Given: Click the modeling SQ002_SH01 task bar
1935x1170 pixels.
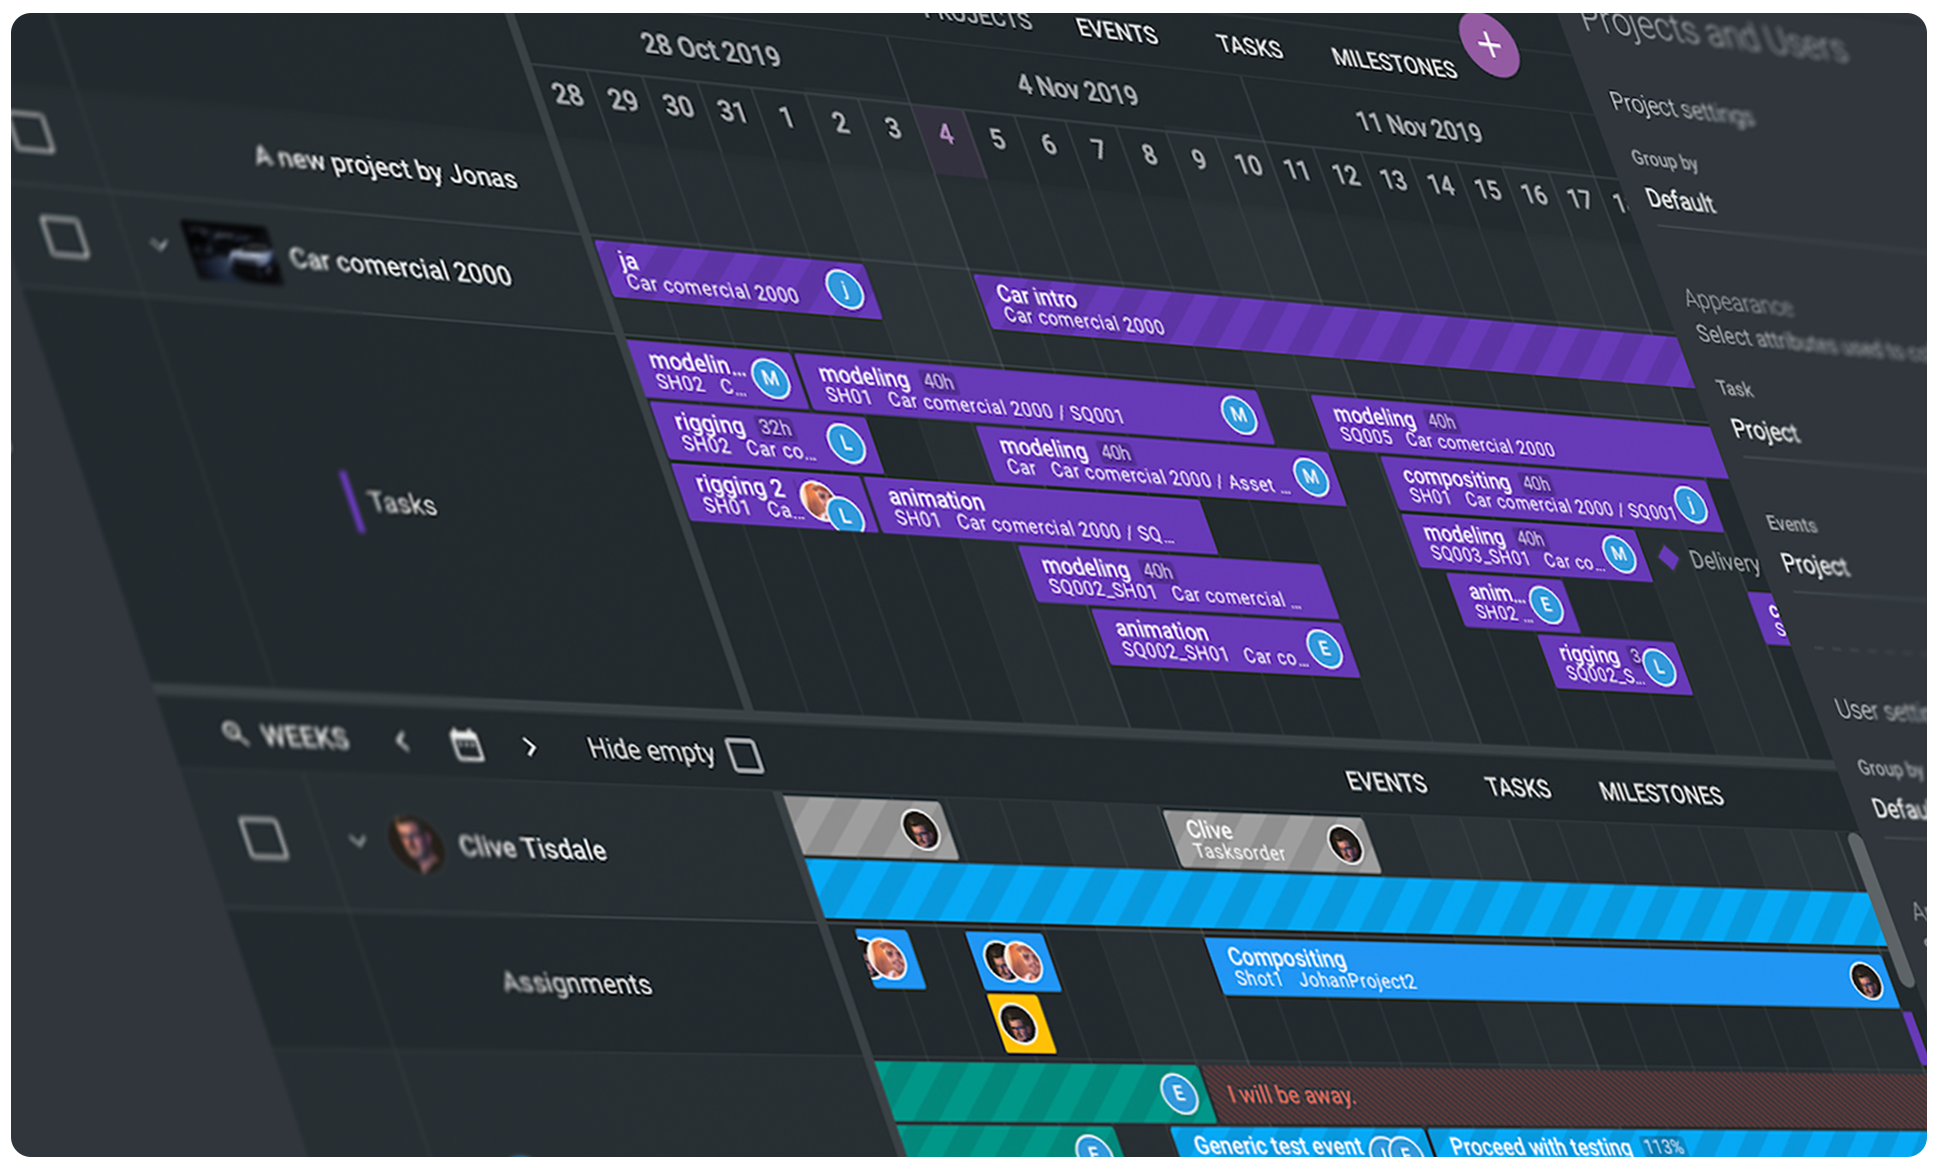Looking at the screenshot, I should tap(1177, 584).
